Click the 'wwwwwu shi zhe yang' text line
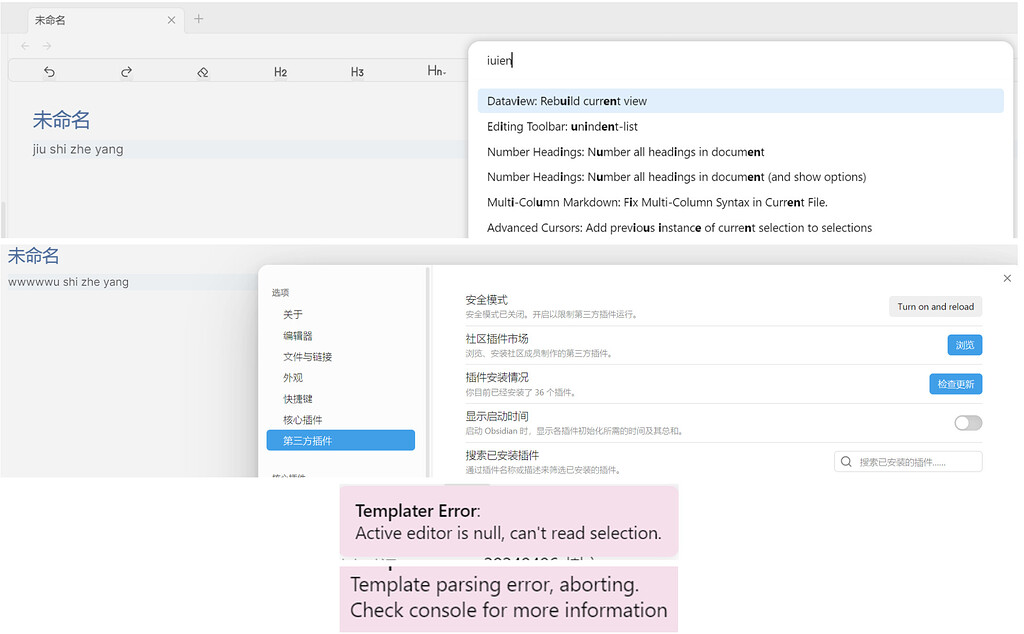1024x634 pixels. coord(69,282)
